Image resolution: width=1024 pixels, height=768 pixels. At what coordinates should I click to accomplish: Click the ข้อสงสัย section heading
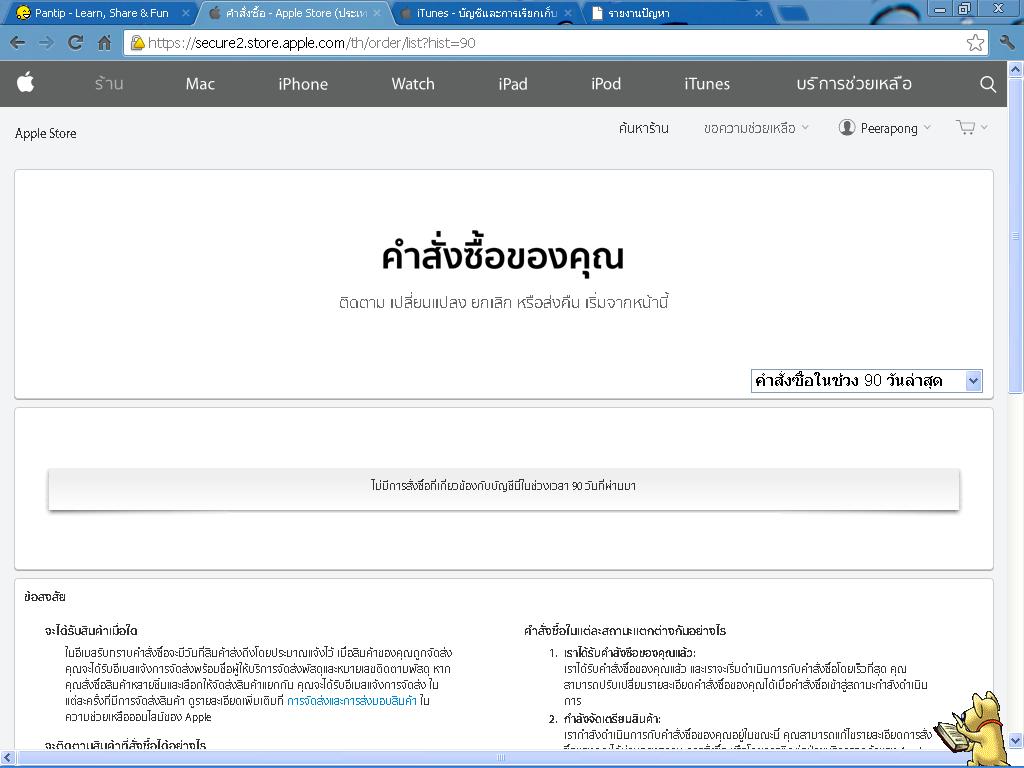click(44, 597)
